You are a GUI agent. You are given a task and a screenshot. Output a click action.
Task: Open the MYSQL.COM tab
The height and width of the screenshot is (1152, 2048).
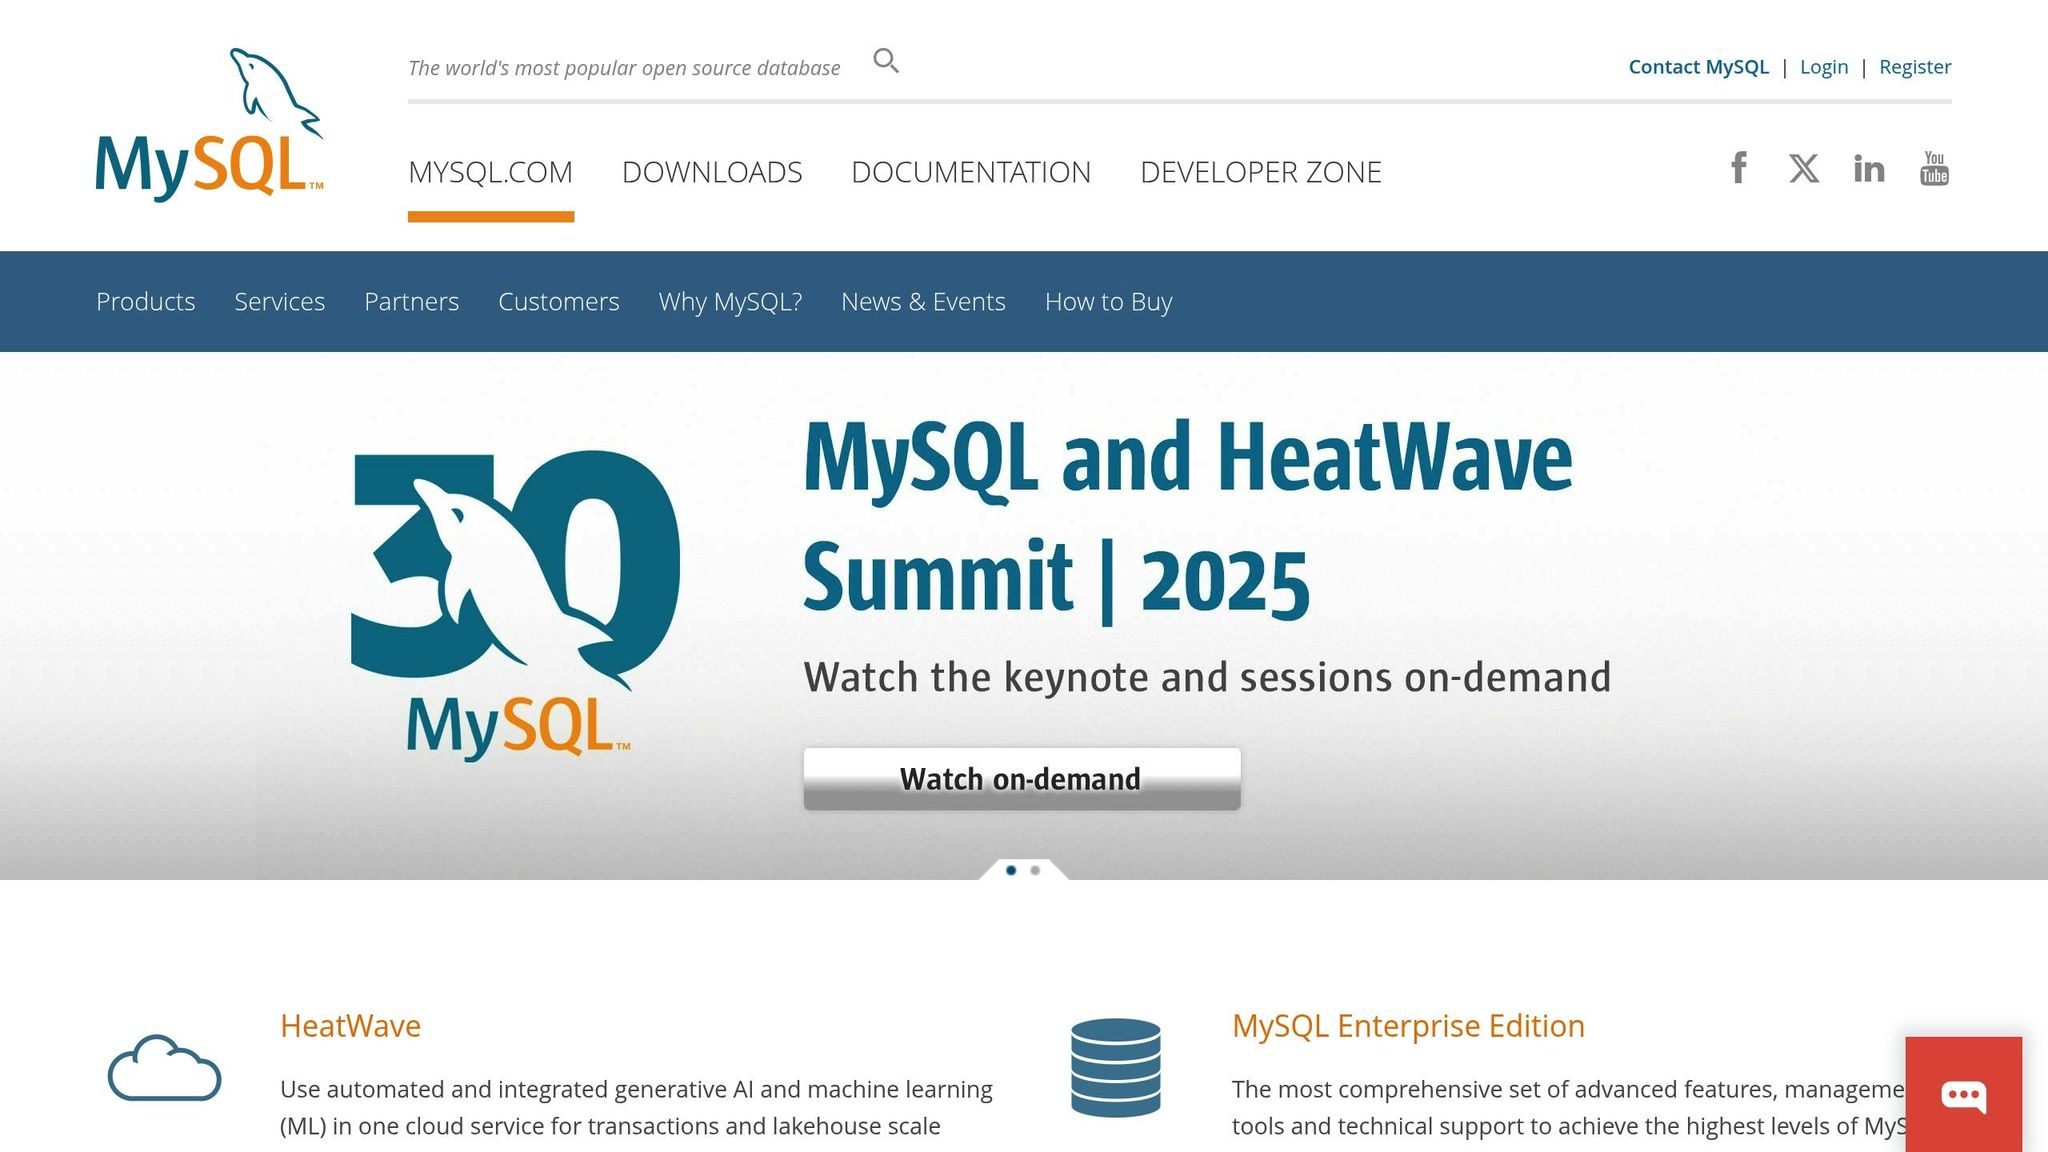[491, 172]
